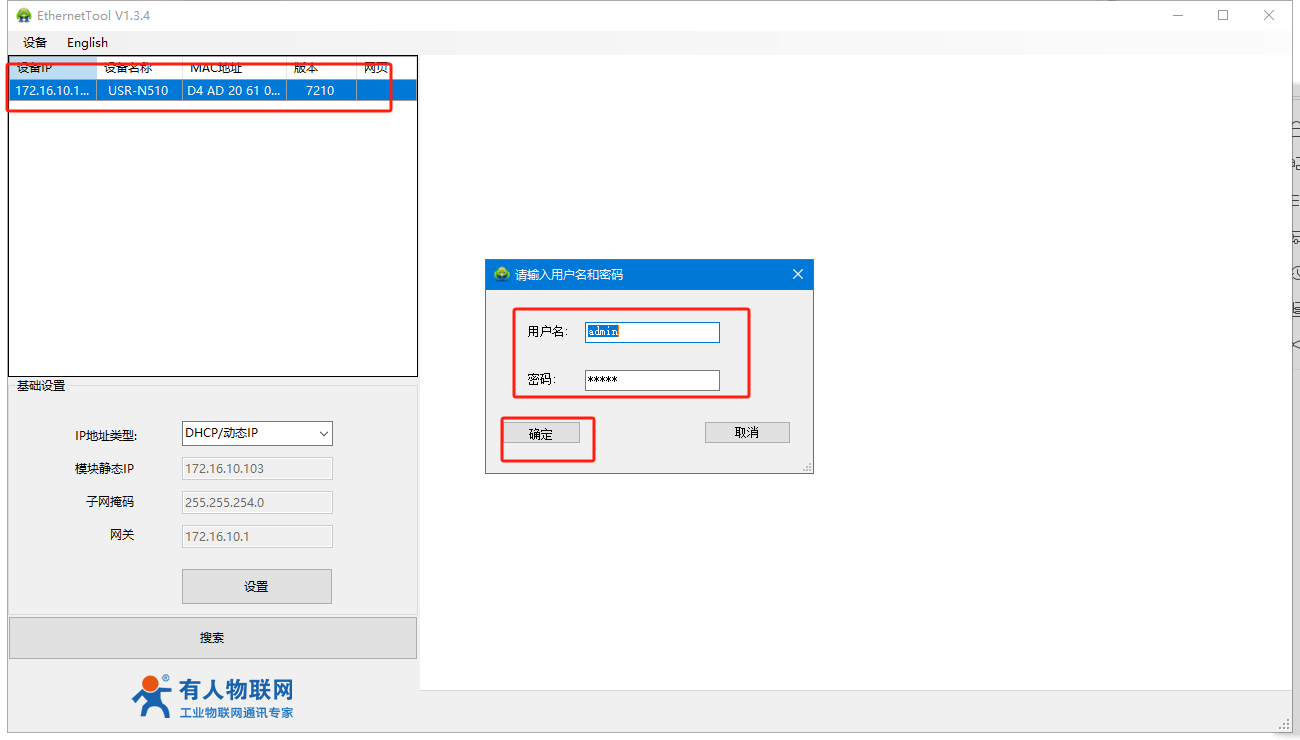
Task: Click the 用户名 label in the dialog
Action: [547, 332]
